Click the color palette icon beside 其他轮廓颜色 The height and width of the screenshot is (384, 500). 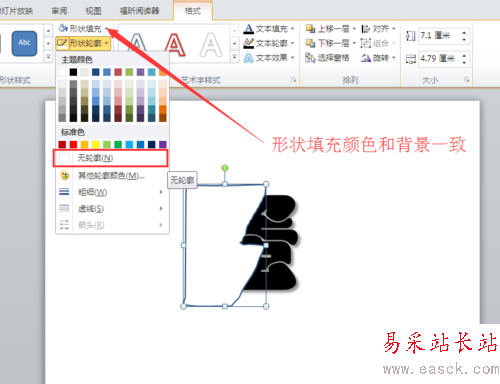click(x=64, y=175)
